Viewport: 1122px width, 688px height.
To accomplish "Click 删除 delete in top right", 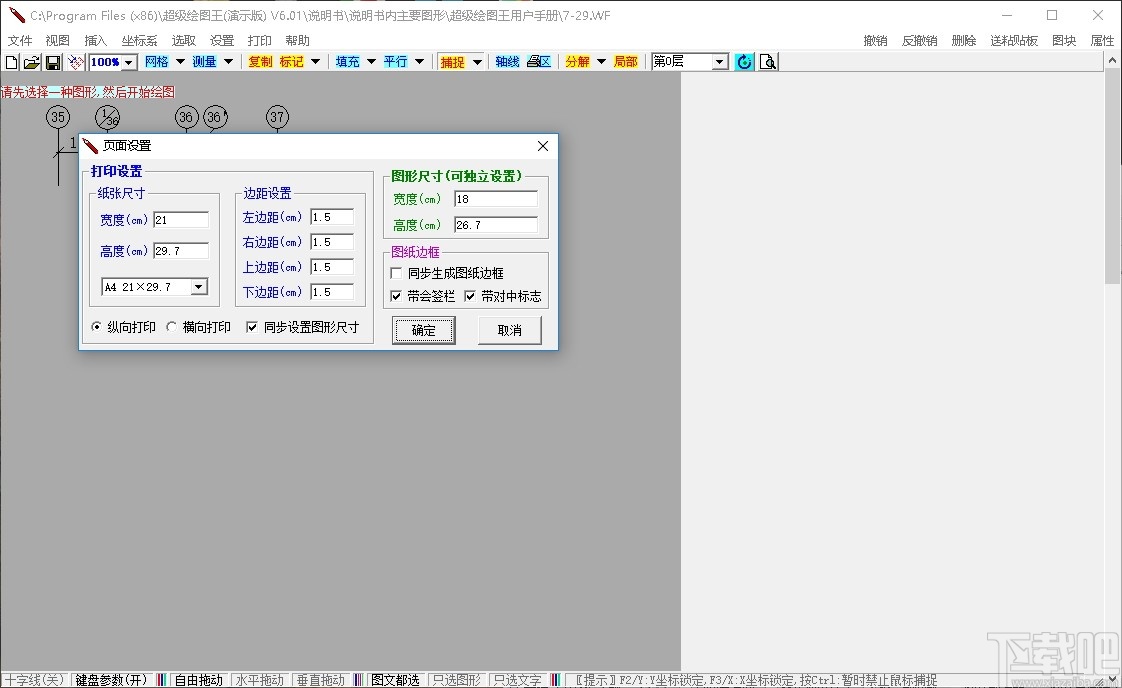I will (x=964, y=41).
